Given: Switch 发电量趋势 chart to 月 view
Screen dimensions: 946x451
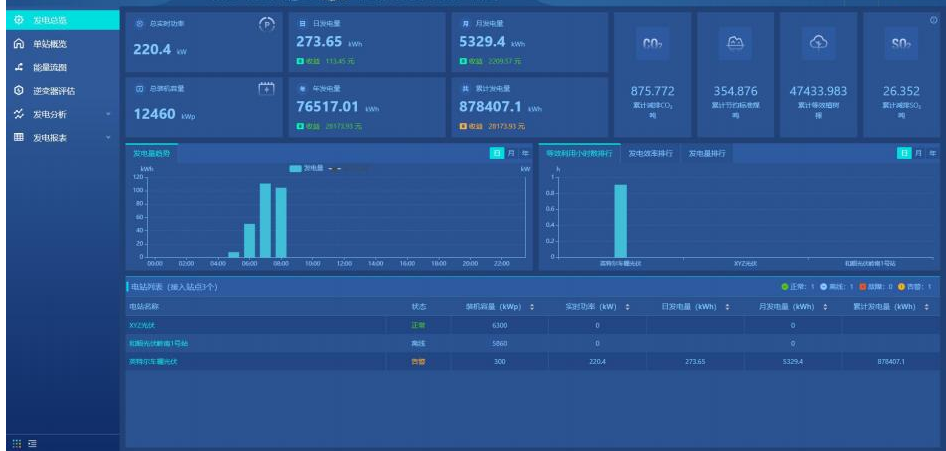Looking at the screenshot, I should coord(511,153).
